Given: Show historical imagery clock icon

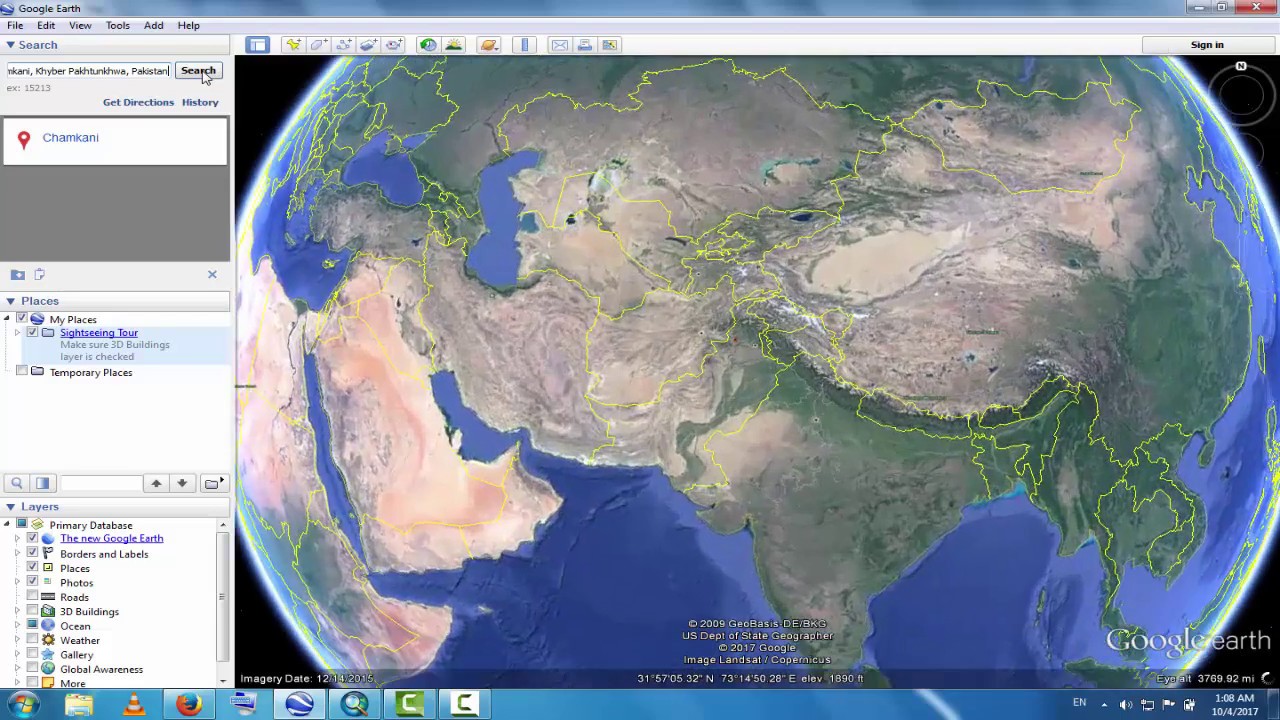Looking at the screenshot, I should click(x=428, y=45).
